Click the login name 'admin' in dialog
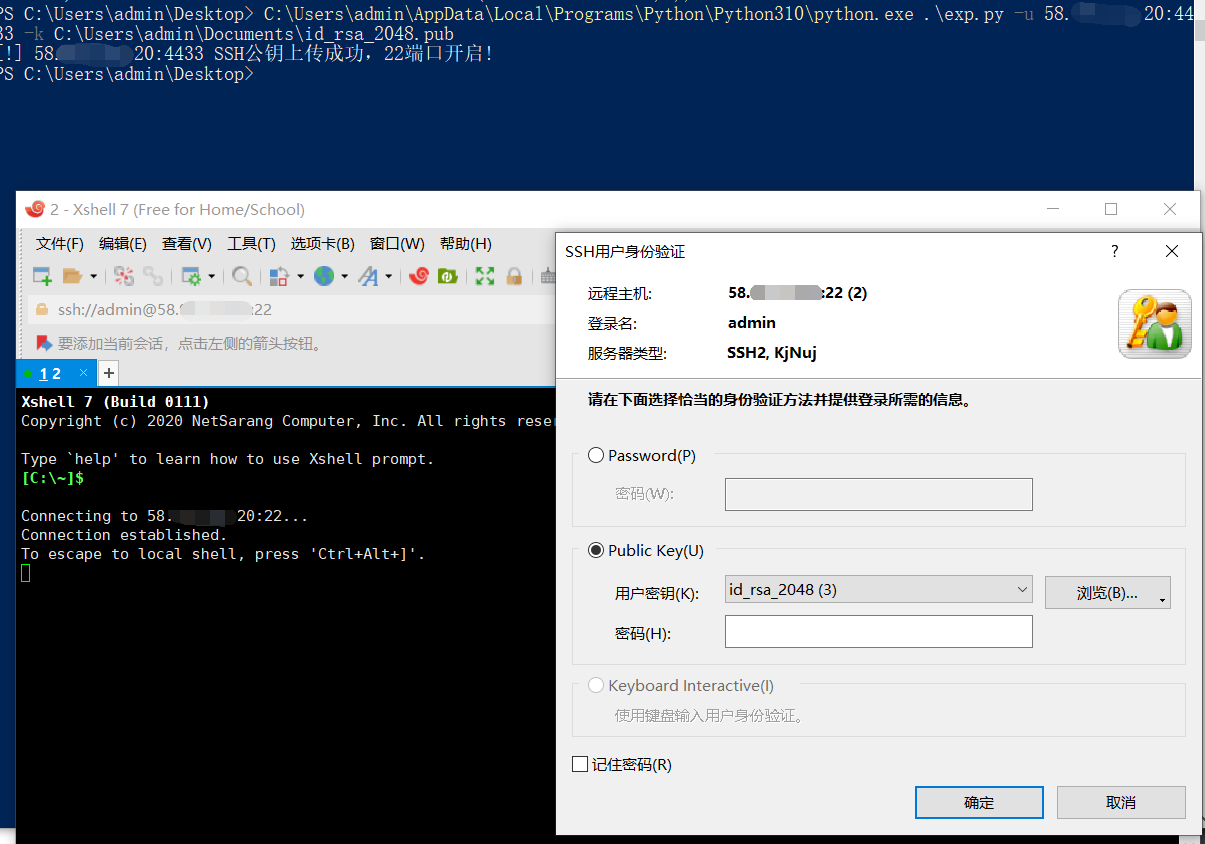 pos(752,322)
